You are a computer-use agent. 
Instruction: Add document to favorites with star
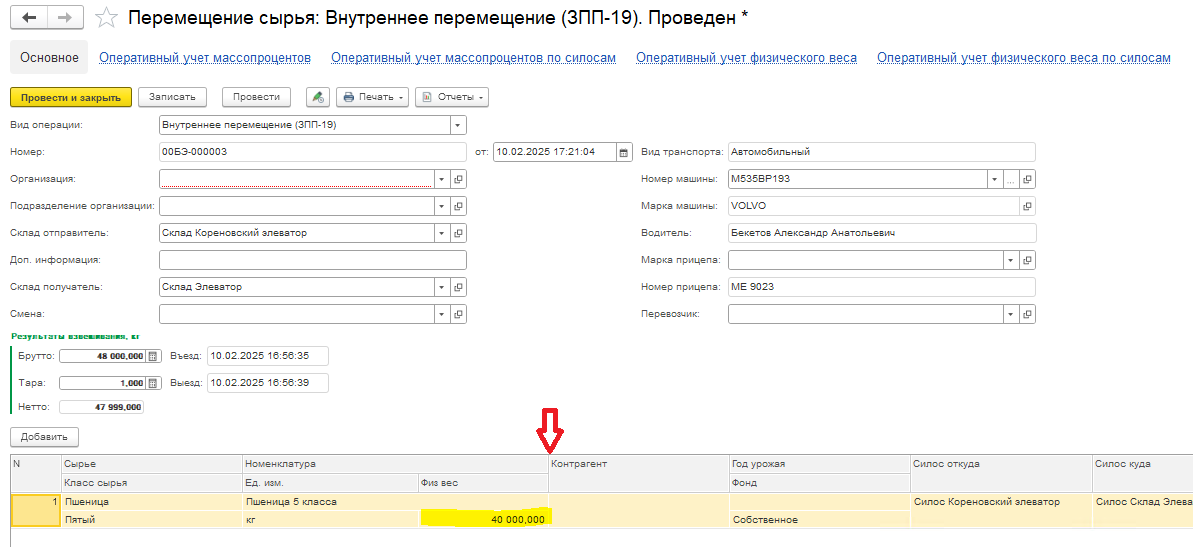pos(105,19)
